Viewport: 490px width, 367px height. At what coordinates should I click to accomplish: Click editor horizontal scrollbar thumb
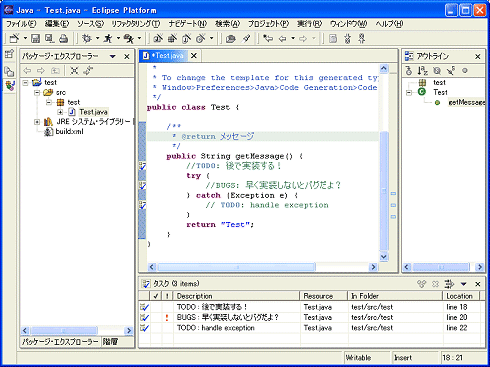click(x=236, y=267)
